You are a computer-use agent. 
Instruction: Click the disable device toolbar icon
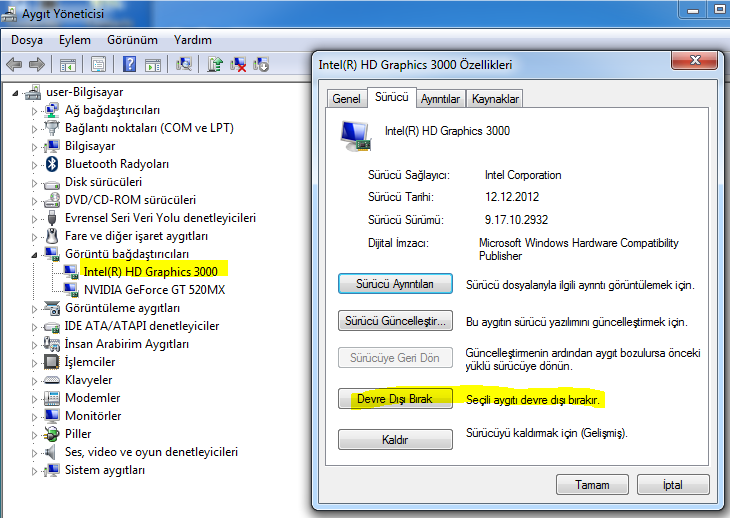click(261, 64)
